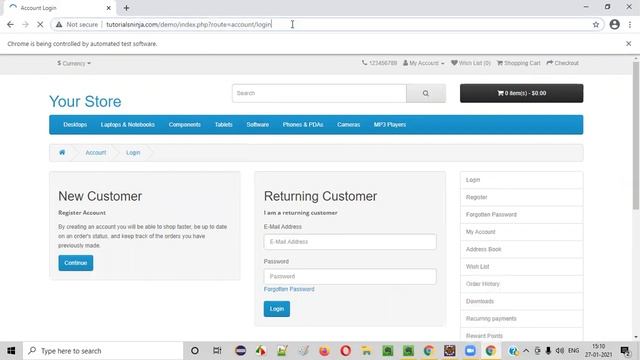
Task: Open Downloads in sidebar
Action: click(521, 301)
